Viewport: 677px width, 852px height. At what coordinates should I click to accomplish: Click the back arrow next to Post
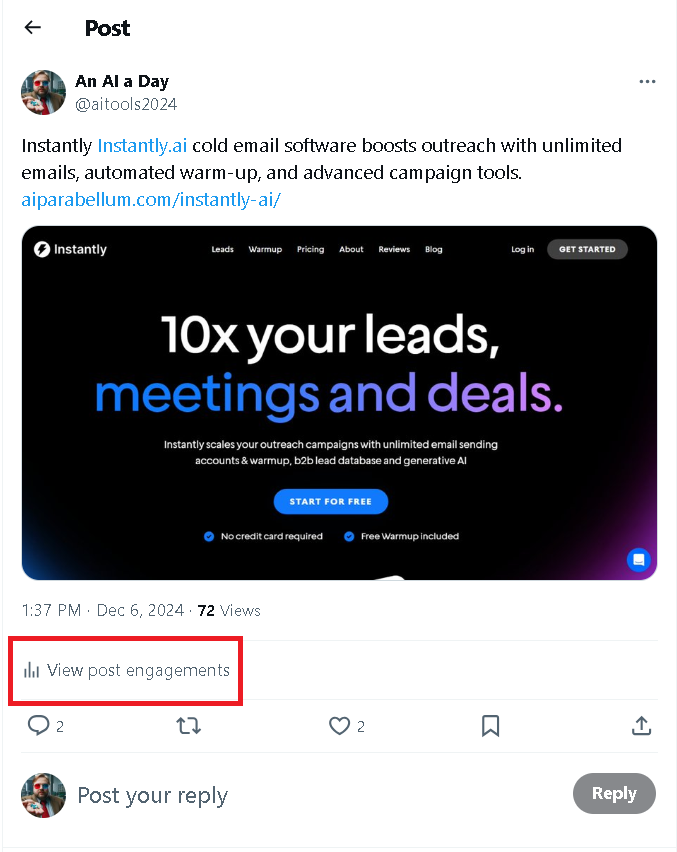coord(32,27)
